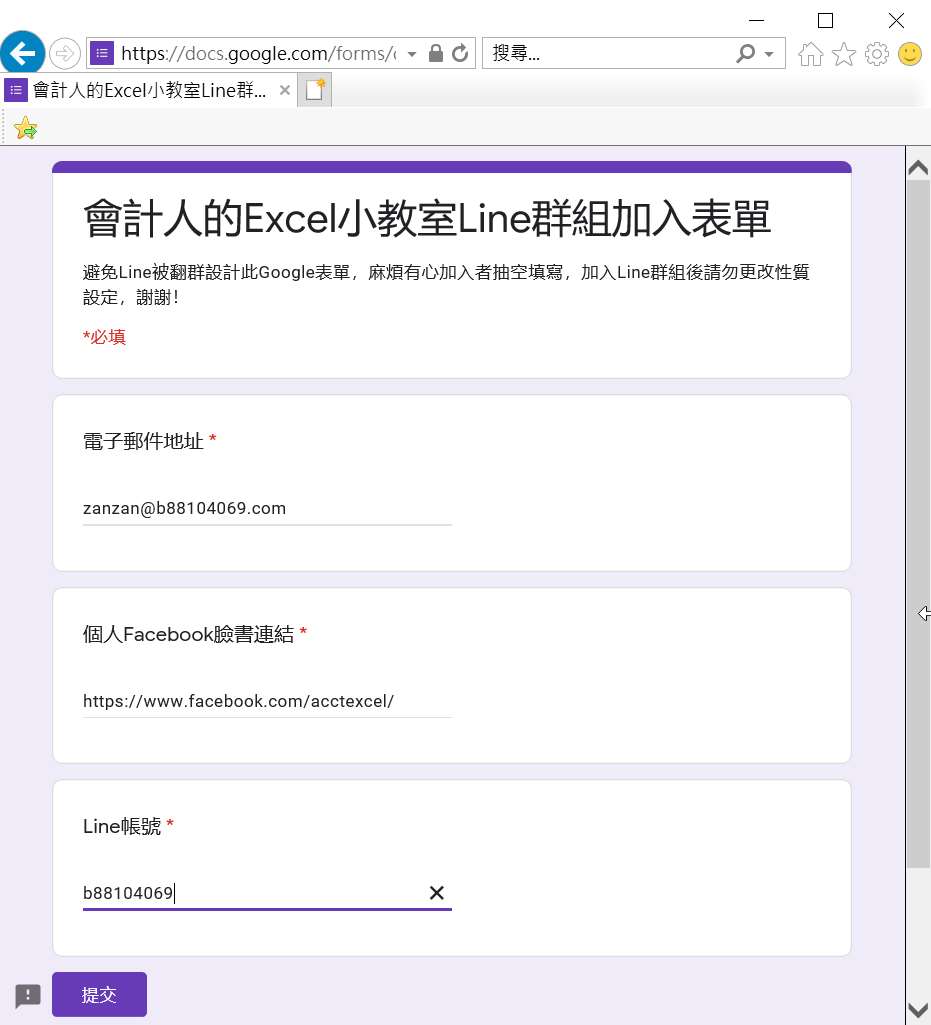Image resolution: width=931 pixels, height=1025 pixels.
Task: Click the form title 會計人的Excel小教室Line群組加入表單
Action: coord(427,218)
